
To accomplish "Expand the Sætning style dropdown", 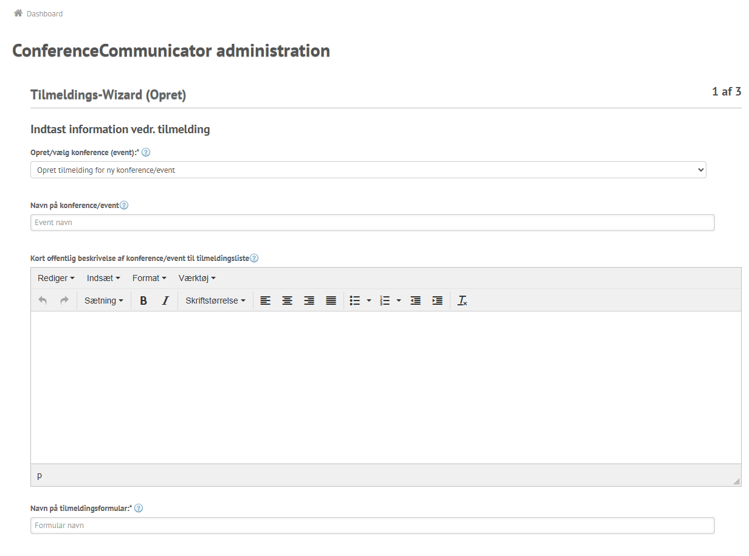I will click(103, 300).
